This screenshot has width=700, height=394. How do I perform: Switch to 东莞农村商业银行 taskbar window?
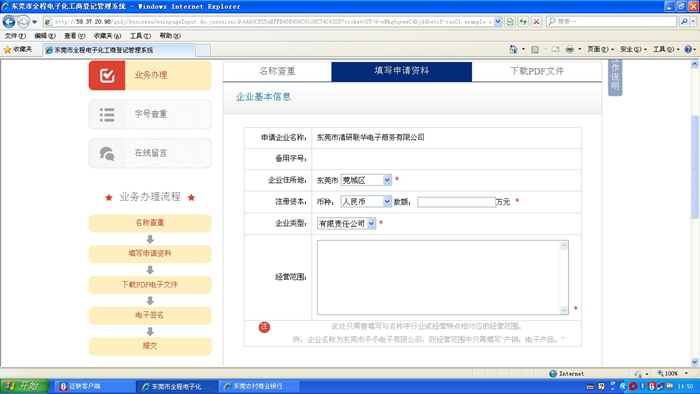tap(259, 386)
